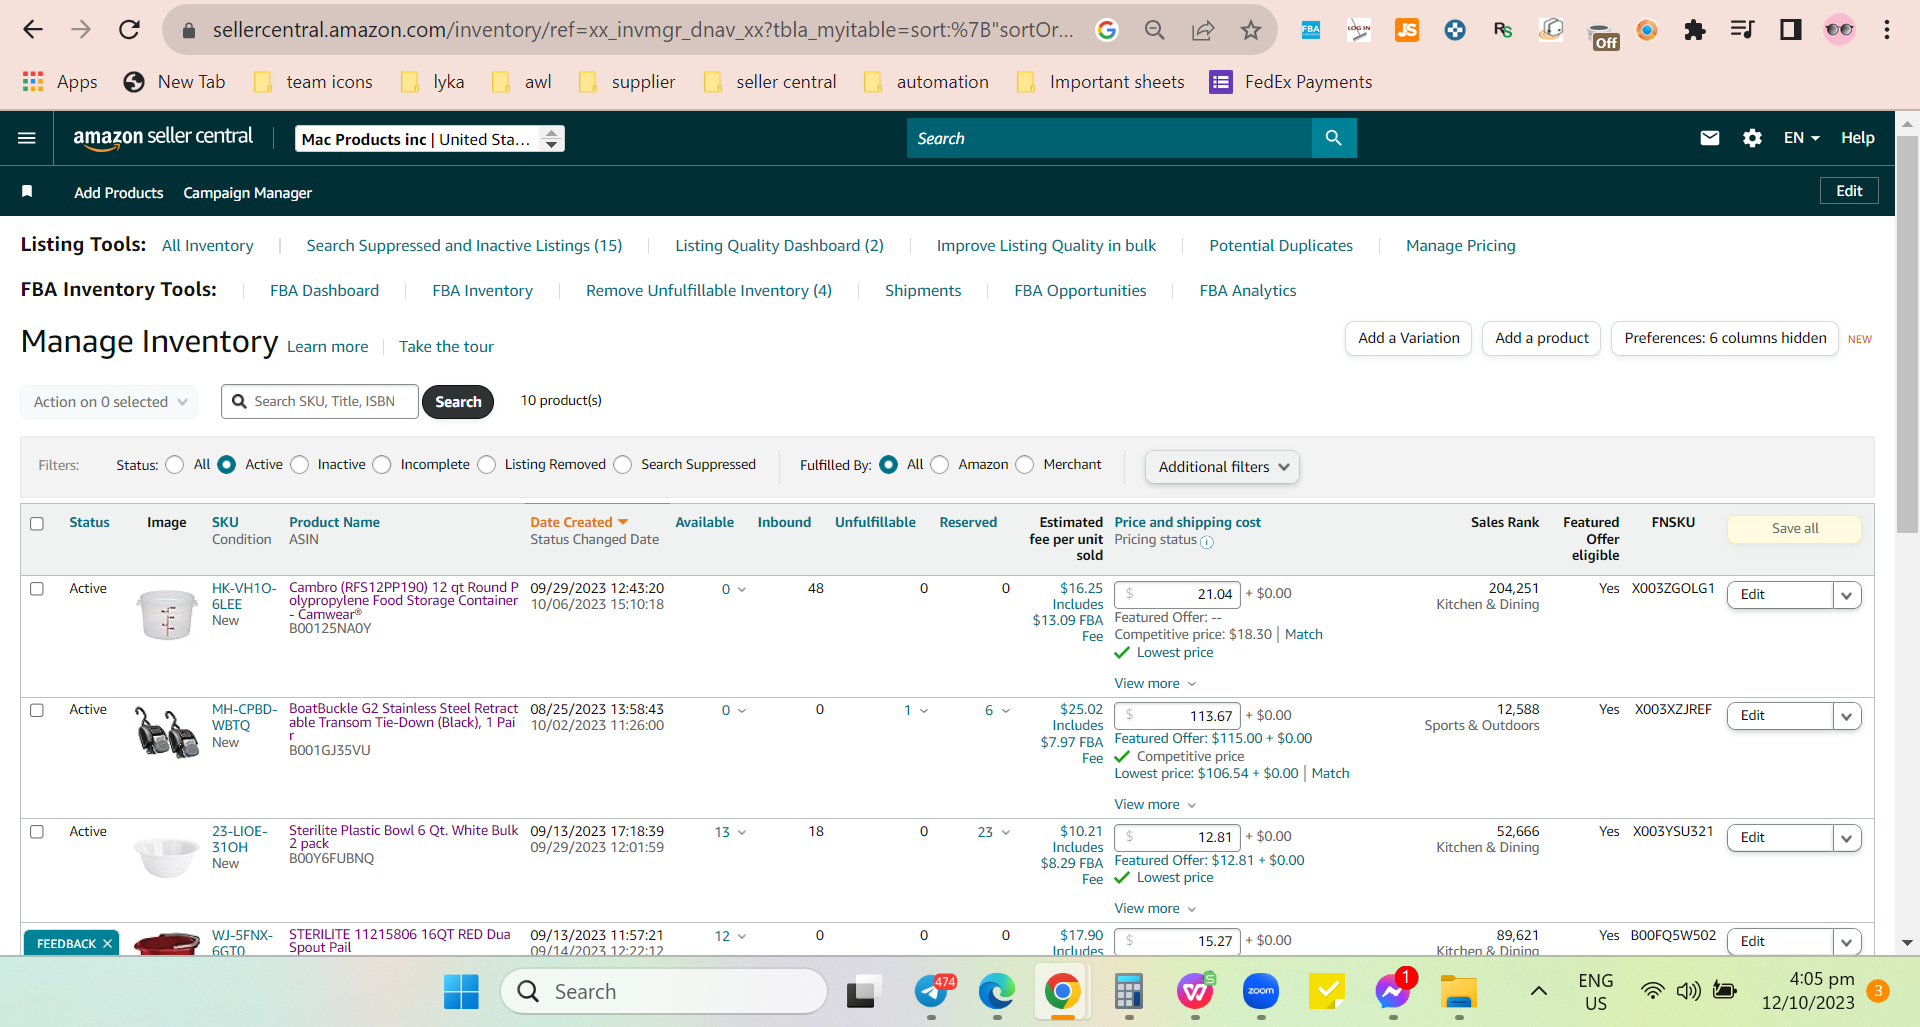This screenshot has width=1920, height=1027.
Task: Open Manage Pricing
Action: [x=1460, y=246]
